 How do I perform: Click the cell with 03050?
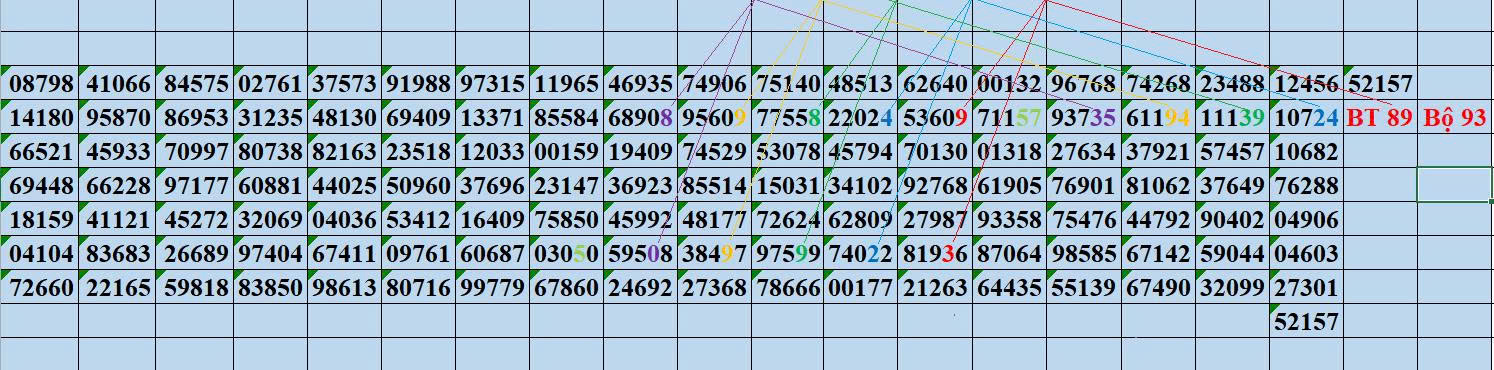pyautogui.click(x=566, y=254)
